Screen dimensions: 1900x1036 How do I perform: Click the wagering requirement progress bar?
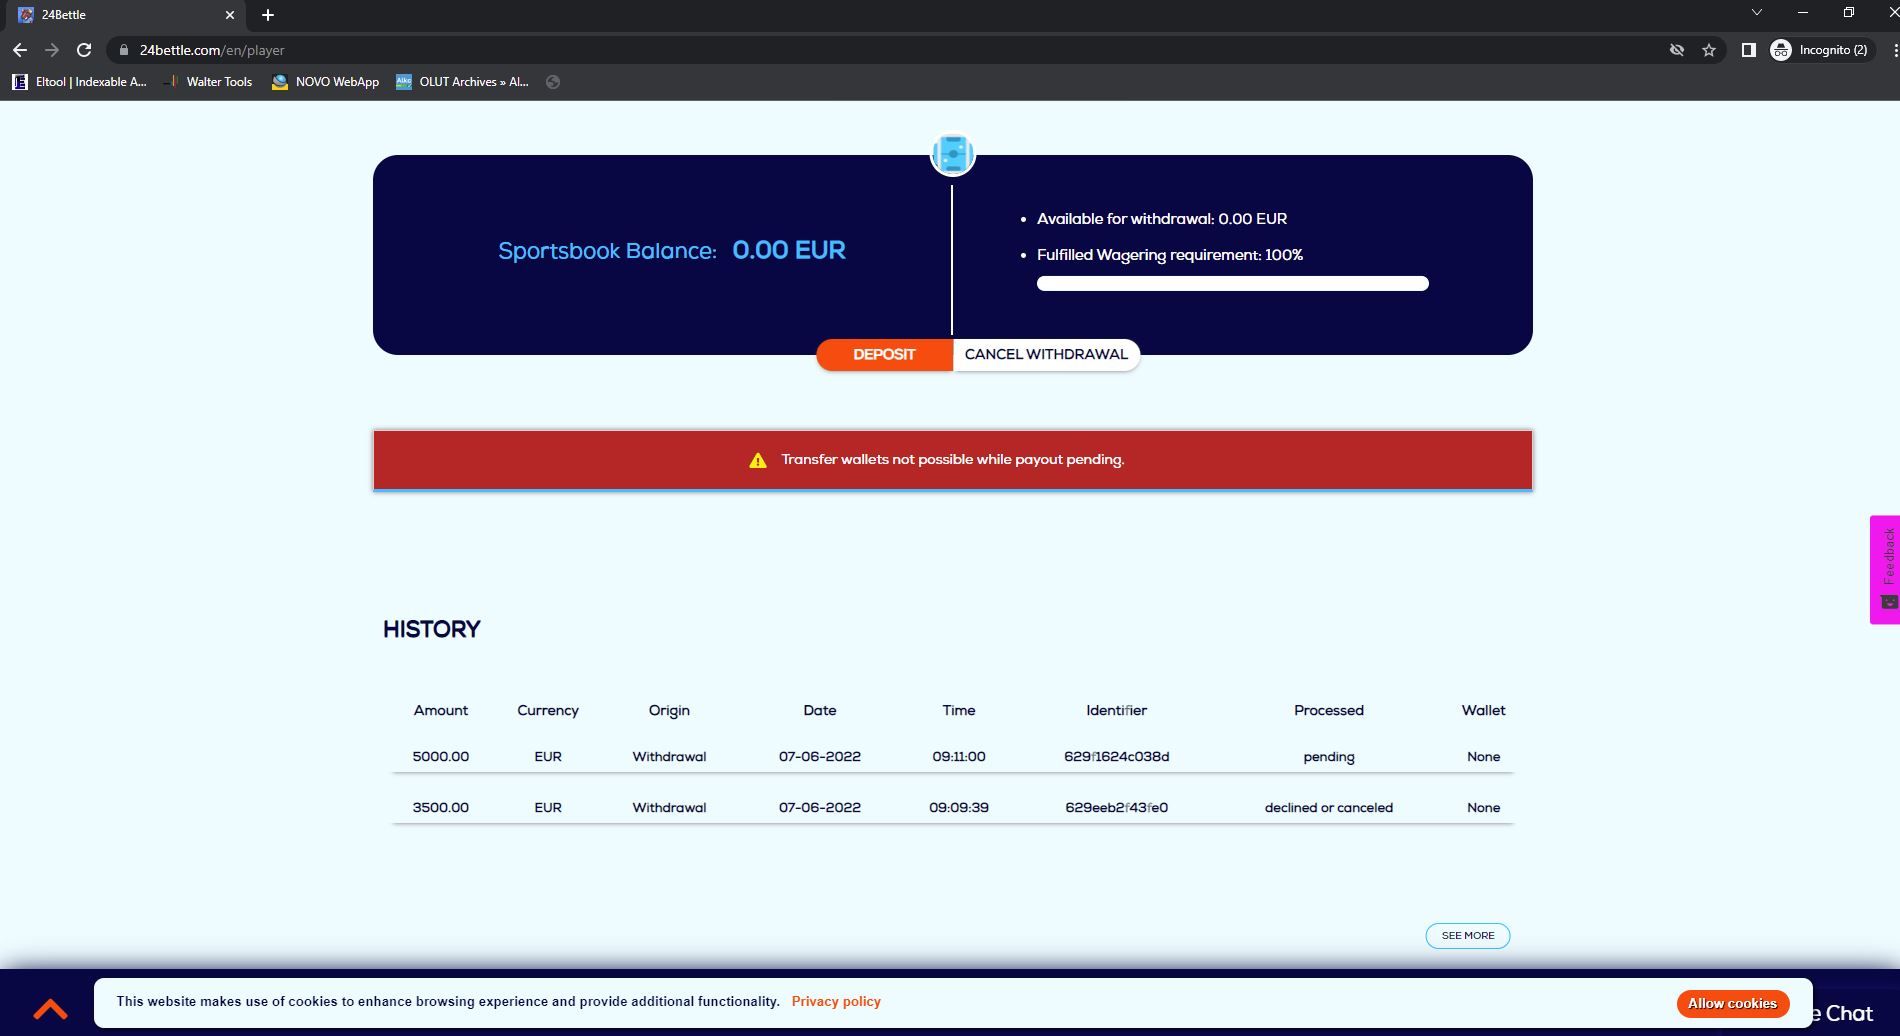(1232, 284)
